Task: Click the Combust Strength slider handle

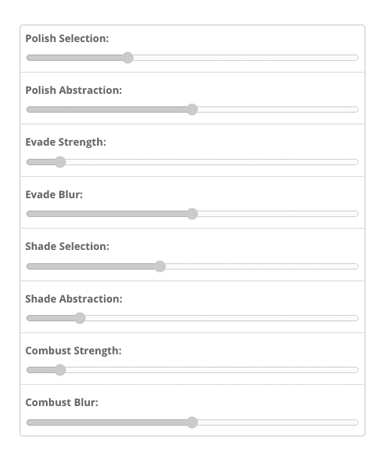Action: pyautogui.click(x=60, y=370)
